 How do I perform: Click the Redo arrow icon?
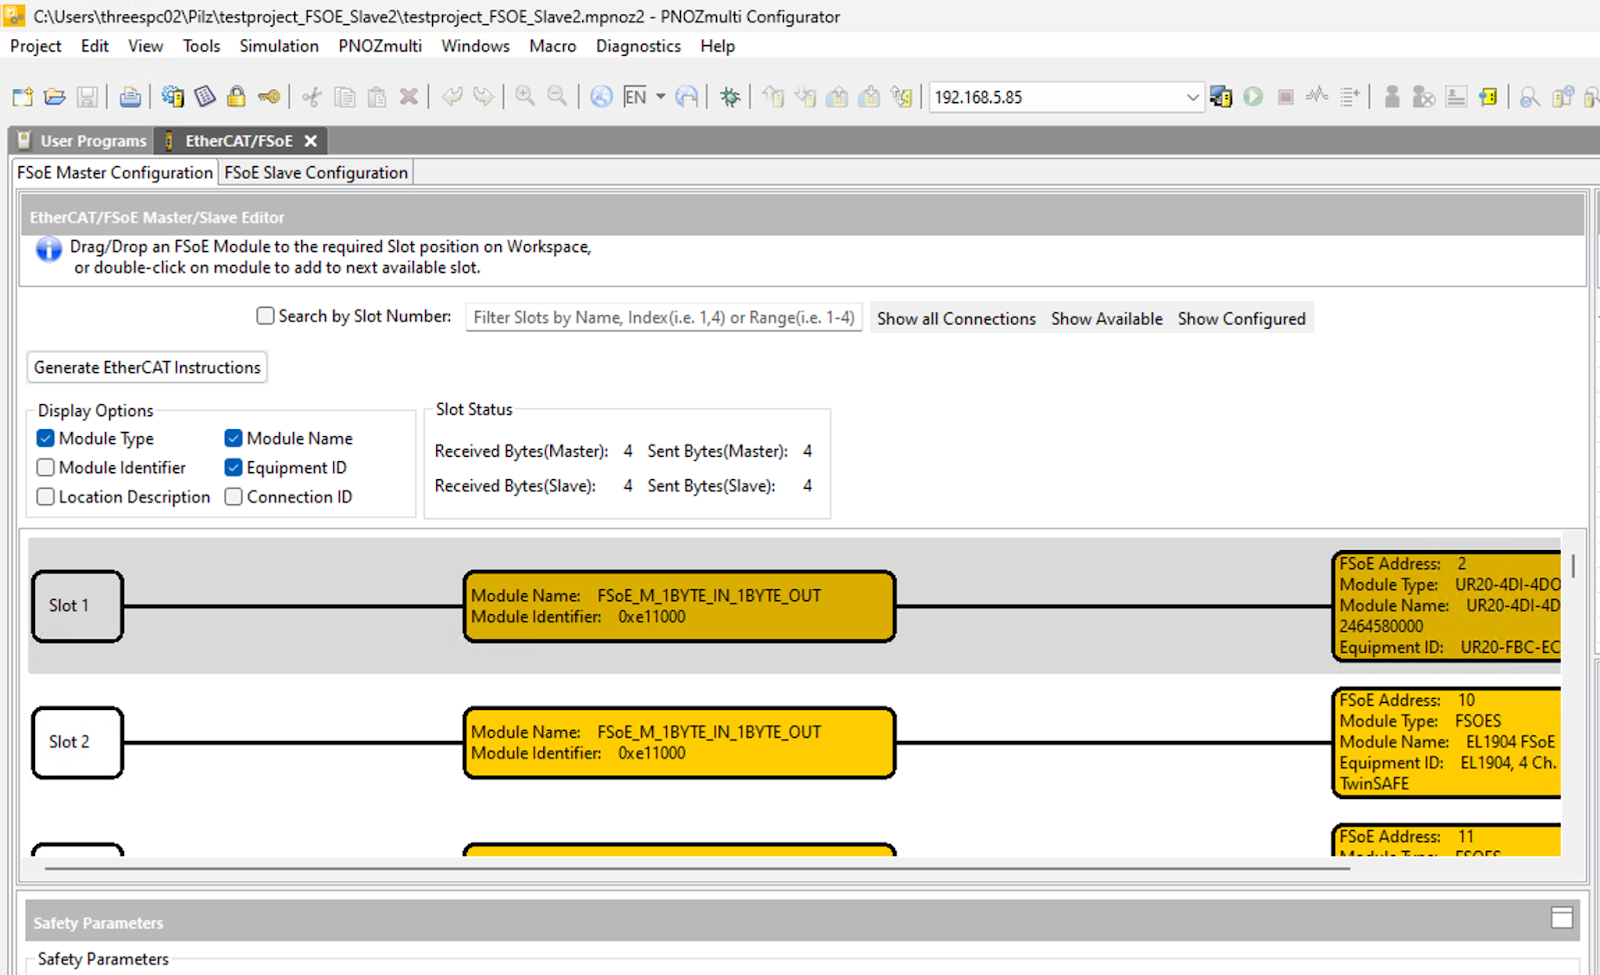(x=484, y=97)
